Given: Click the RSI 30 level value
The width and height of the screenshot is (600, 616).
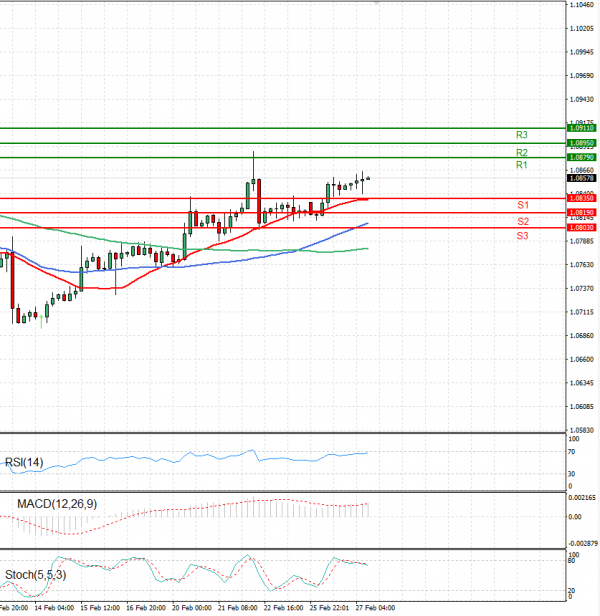Looking at the screenshot, I should pyautogui.click(x=572, y=474).
